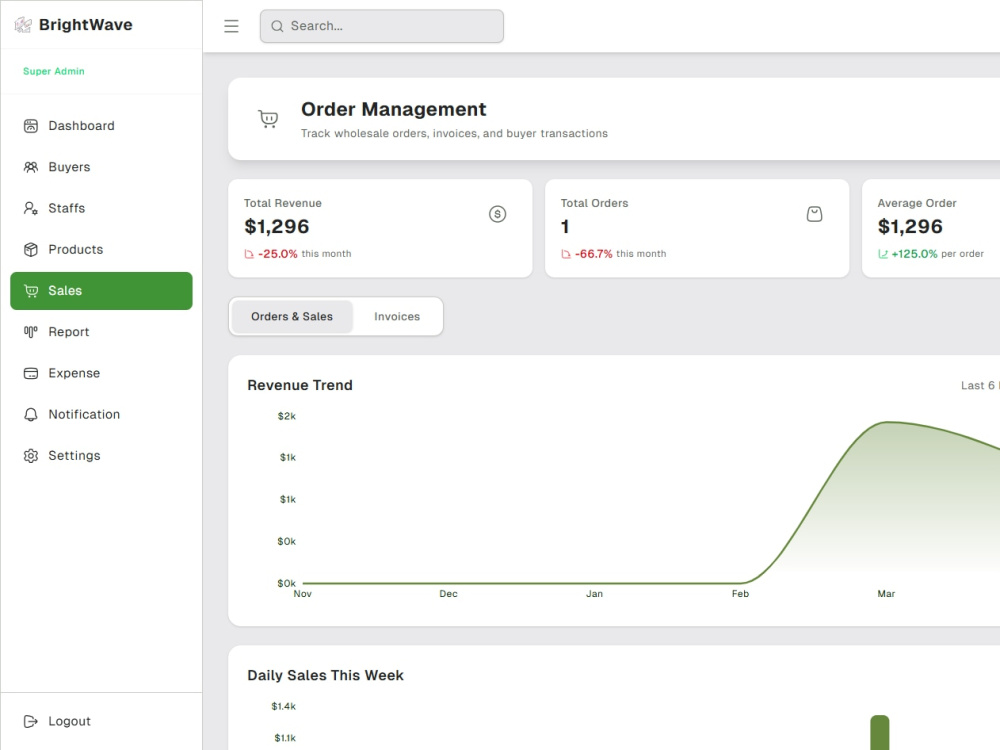
Task: Click the Staffs user-gear icon
Action: point(31,209)
